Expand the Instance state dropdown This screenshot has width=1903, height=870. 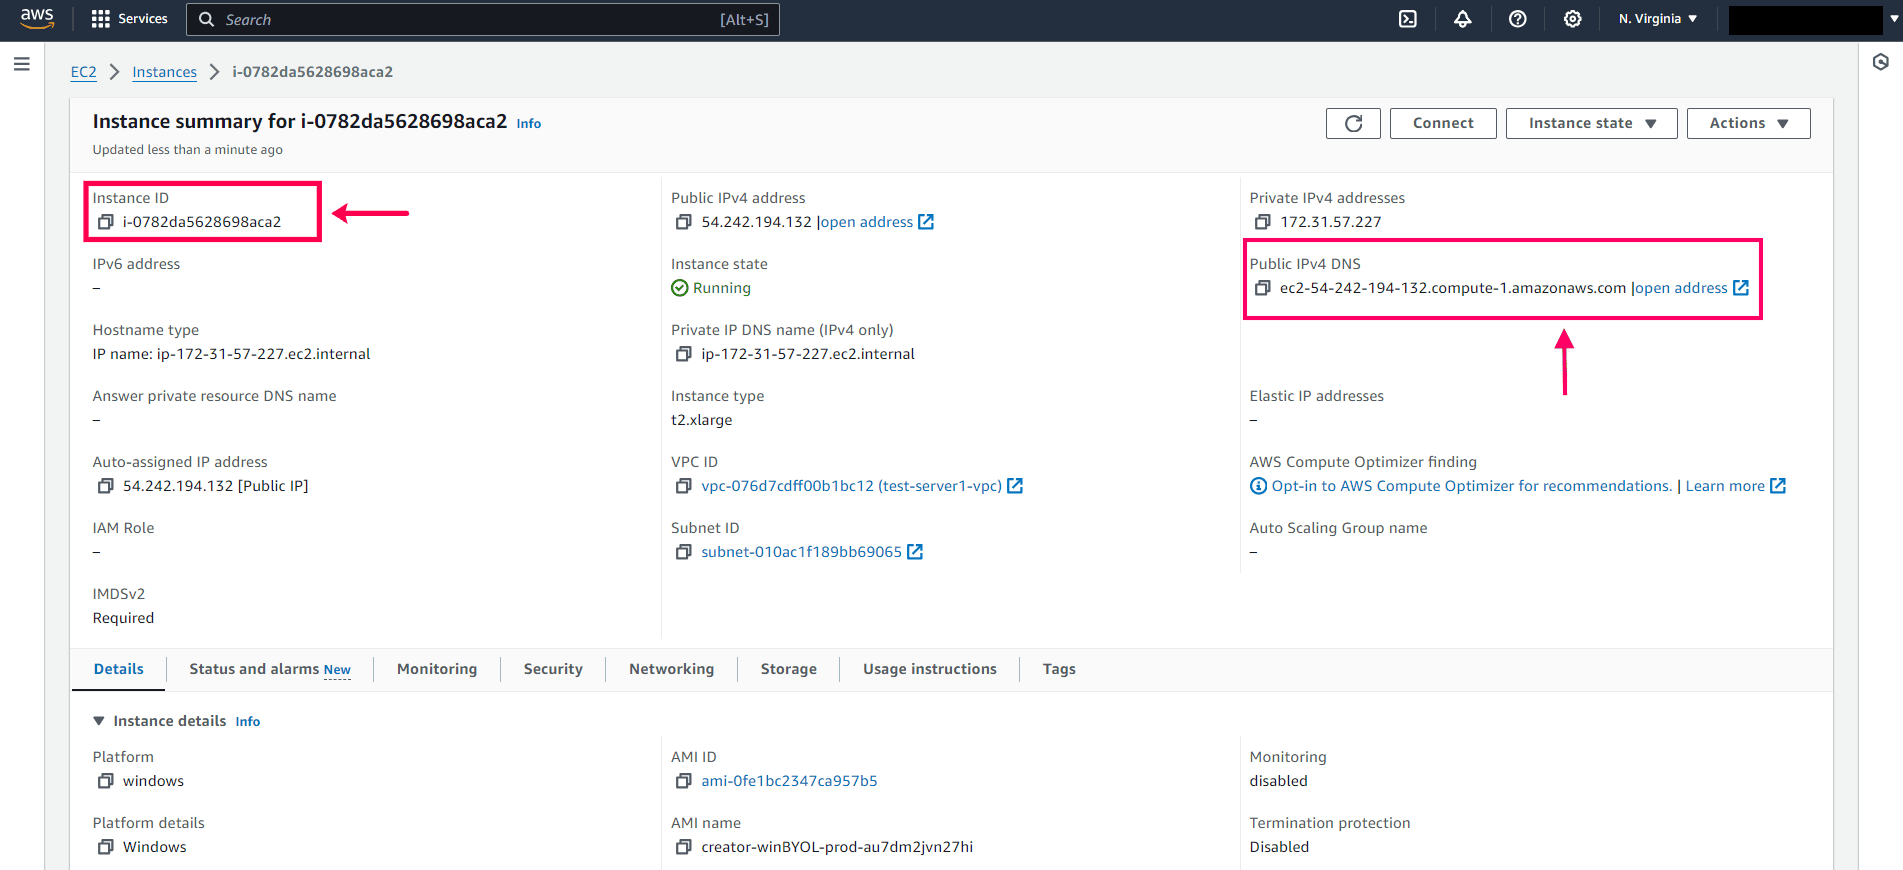click(x=1591, y=123)
